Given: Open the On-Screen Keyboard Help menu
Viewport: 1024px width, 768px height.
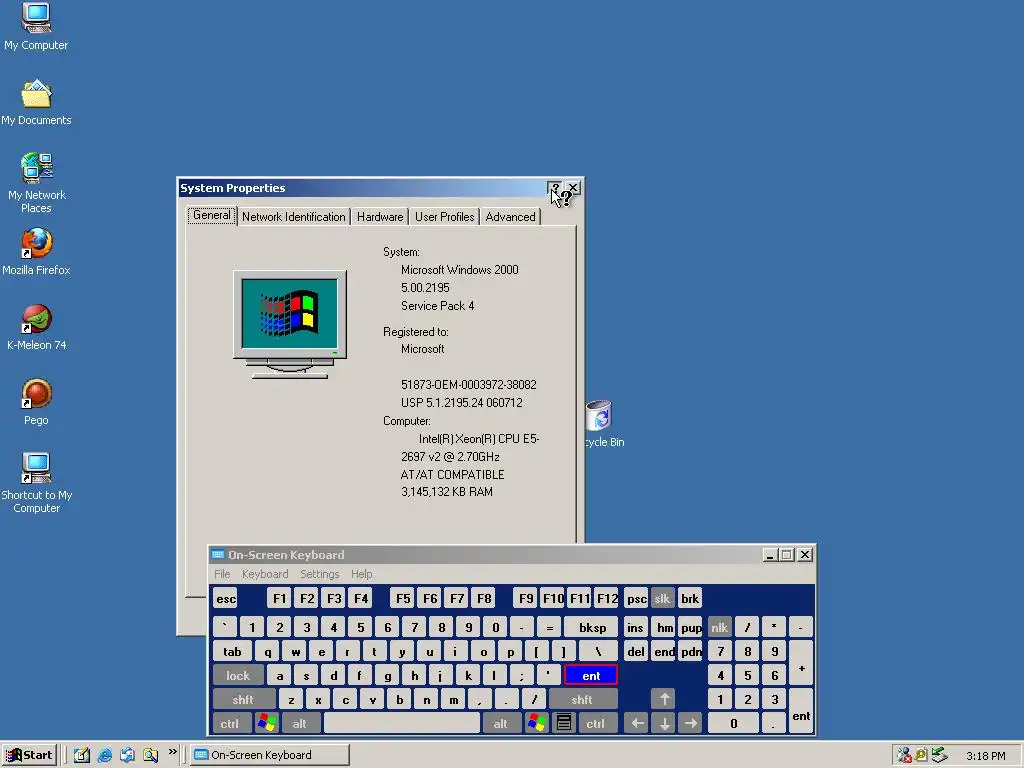Looking at the screenshot, I should coord(361,574).
